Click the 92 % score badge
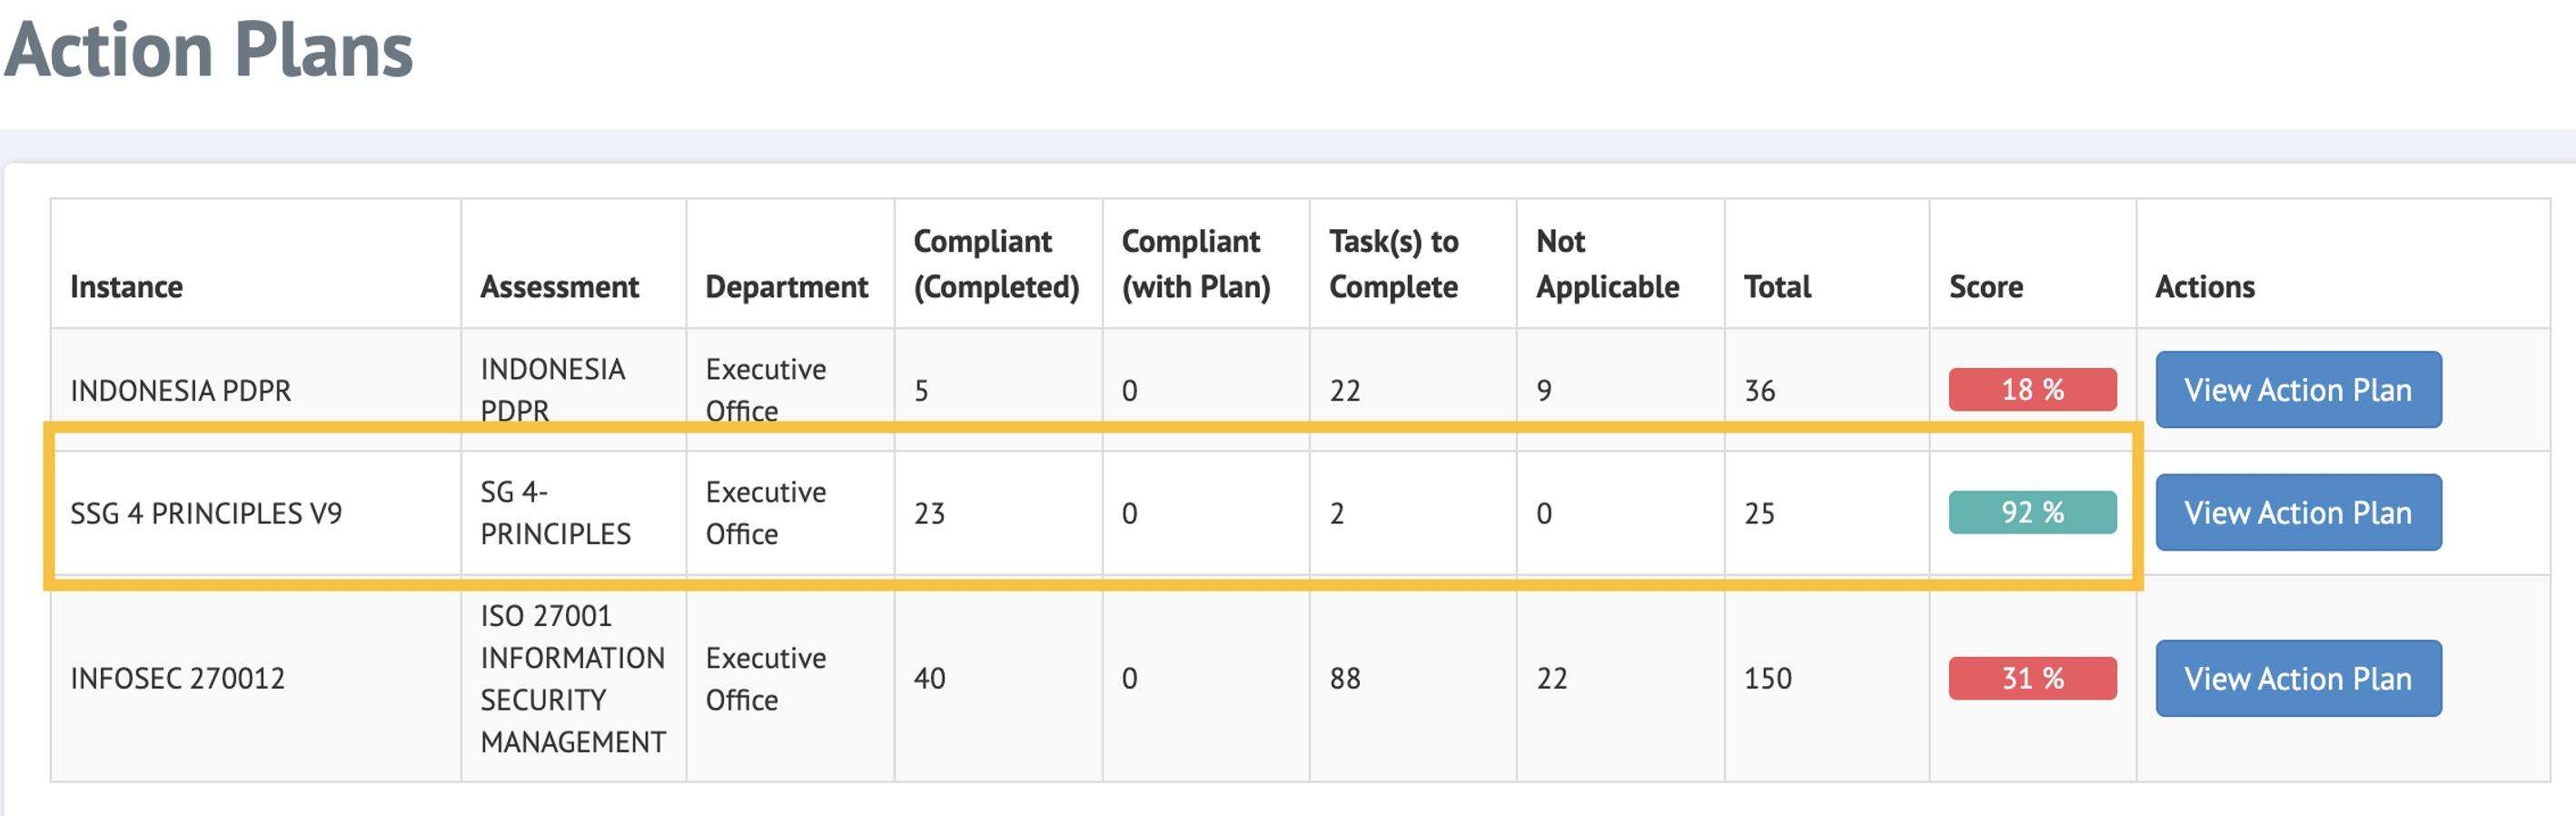 tap(2032, 513)
